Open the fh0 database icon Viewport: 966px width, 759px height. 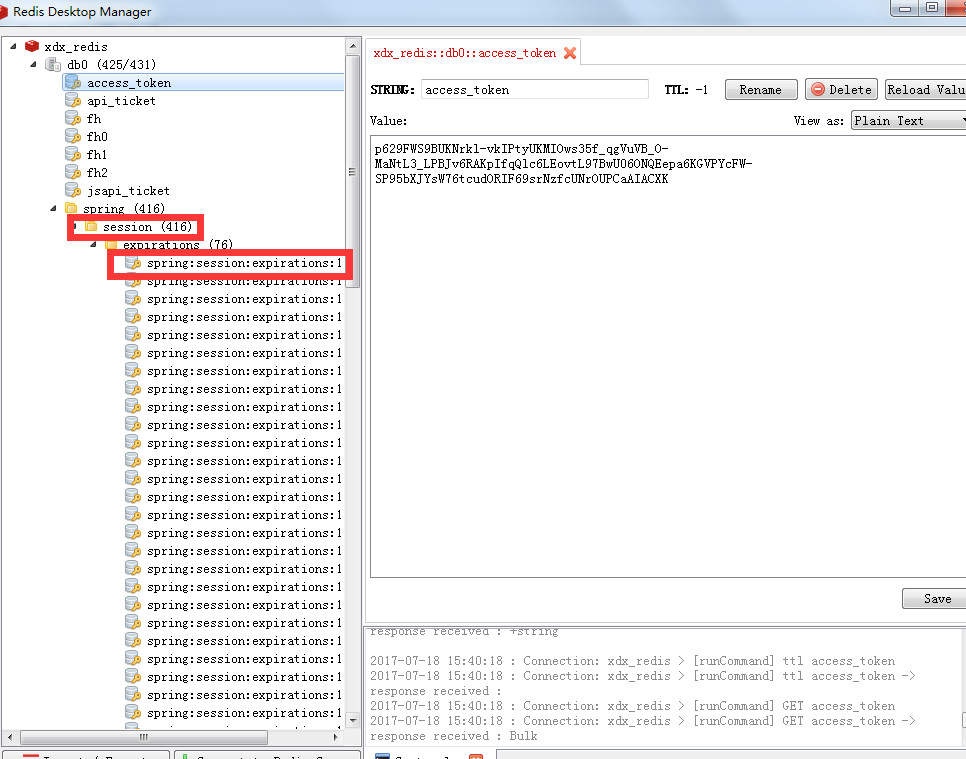(71, 136)
